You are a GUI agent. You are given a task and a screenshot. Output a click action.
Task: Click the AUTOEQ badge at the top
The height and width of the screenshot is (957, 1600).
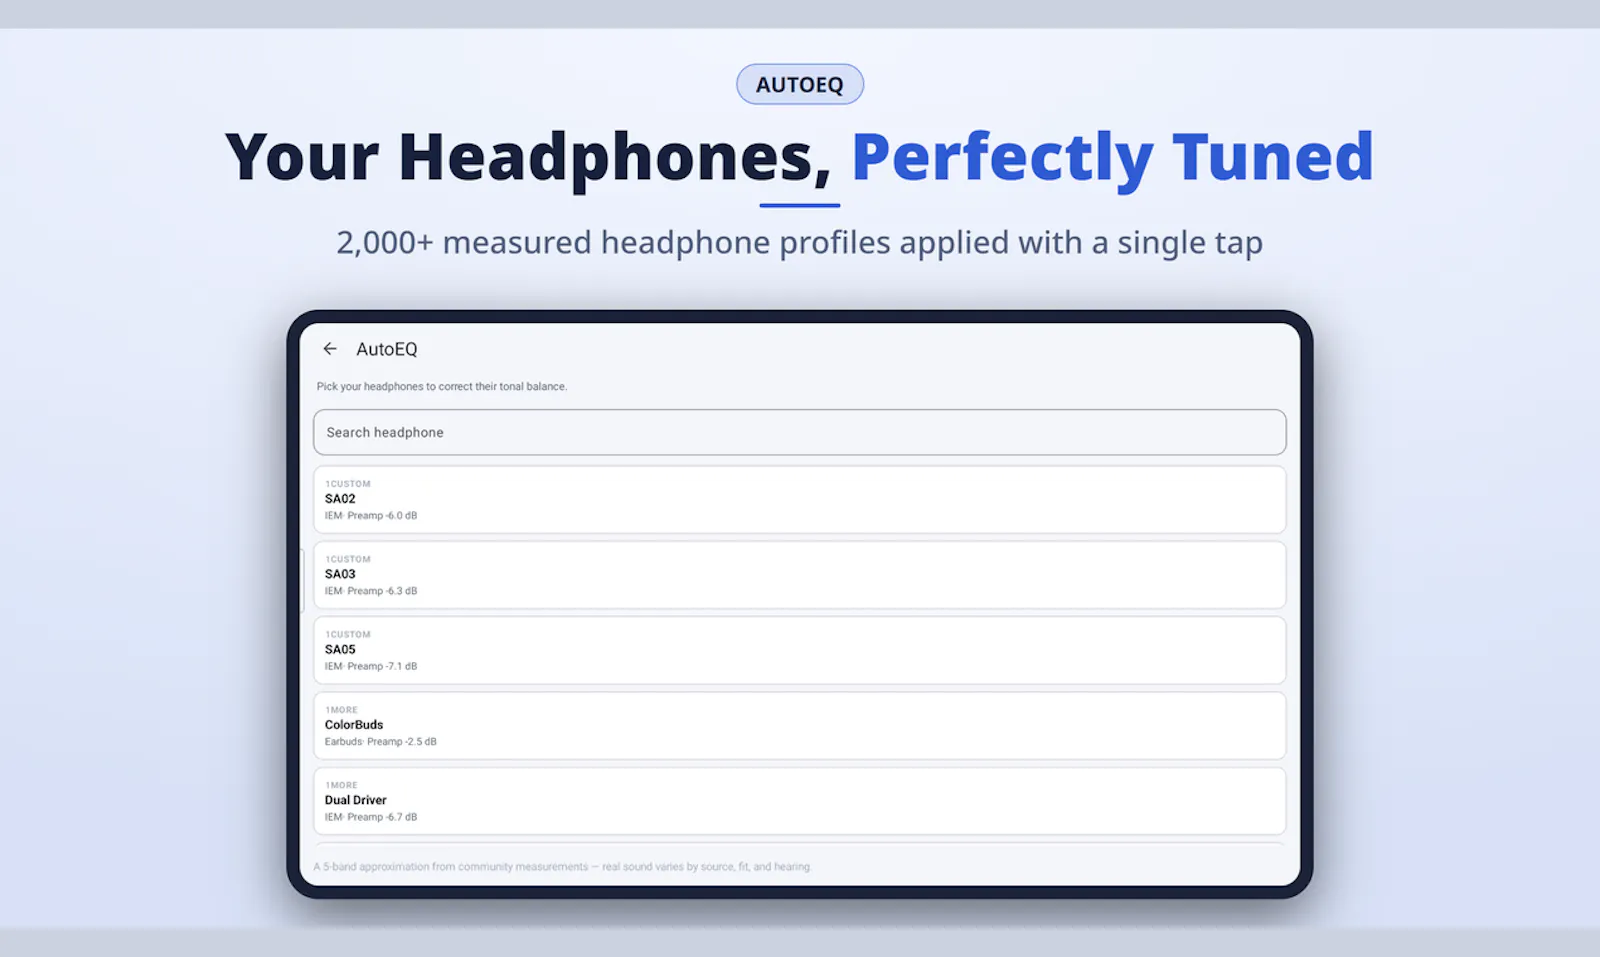tap(799, 84)
